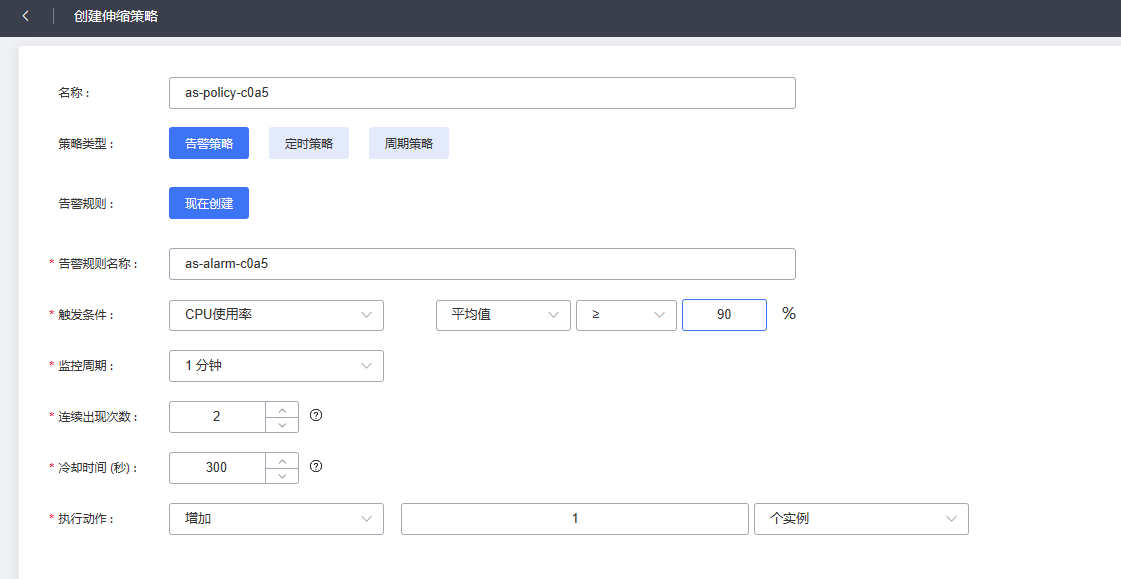
Task: Click the 告警规则名称 input field
Action: tap(482, 264)
